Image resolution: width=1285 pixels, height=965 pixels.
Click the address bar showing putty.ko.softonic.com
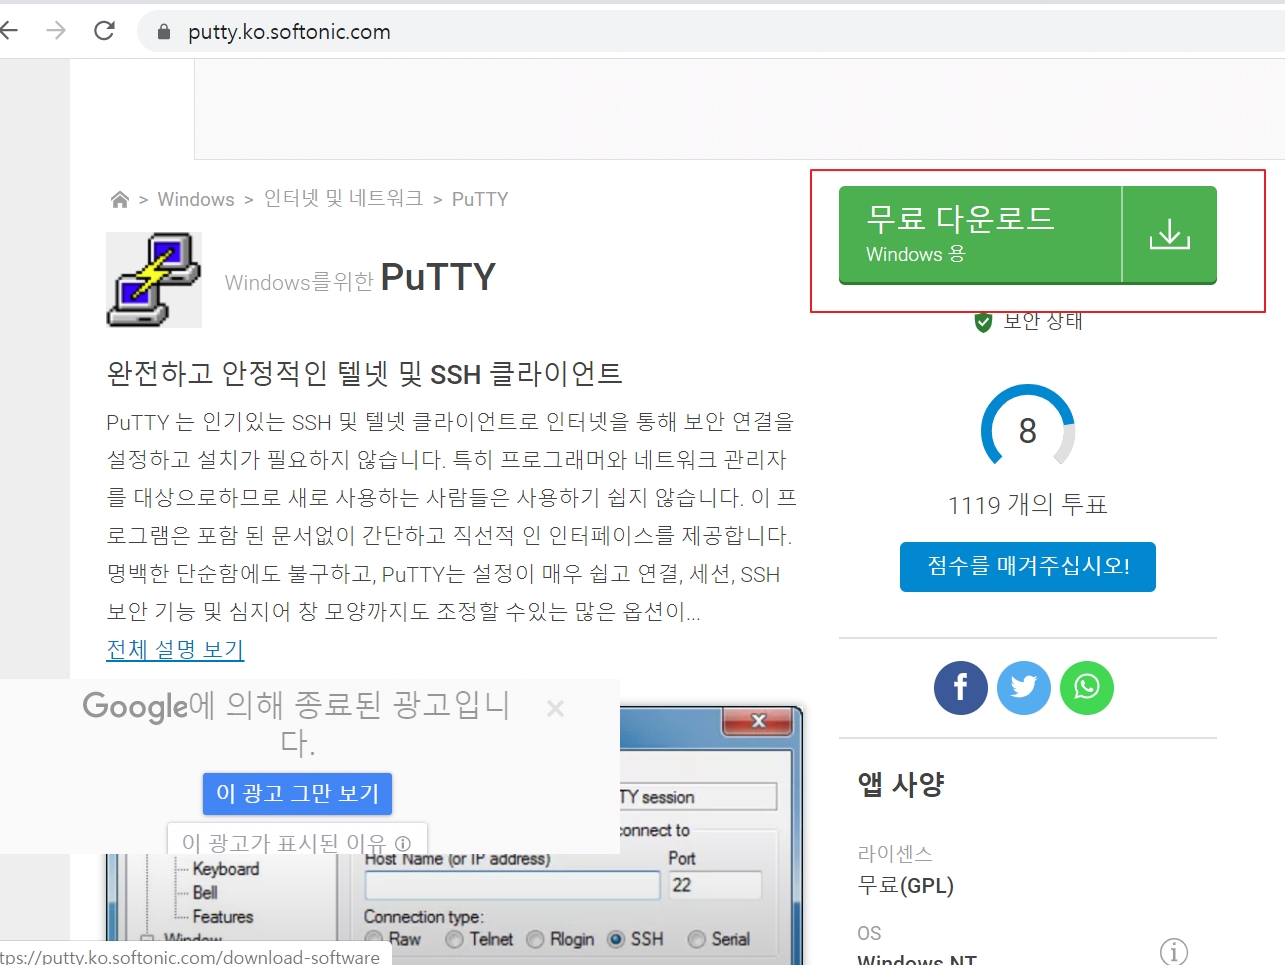(x=710, y=32)
